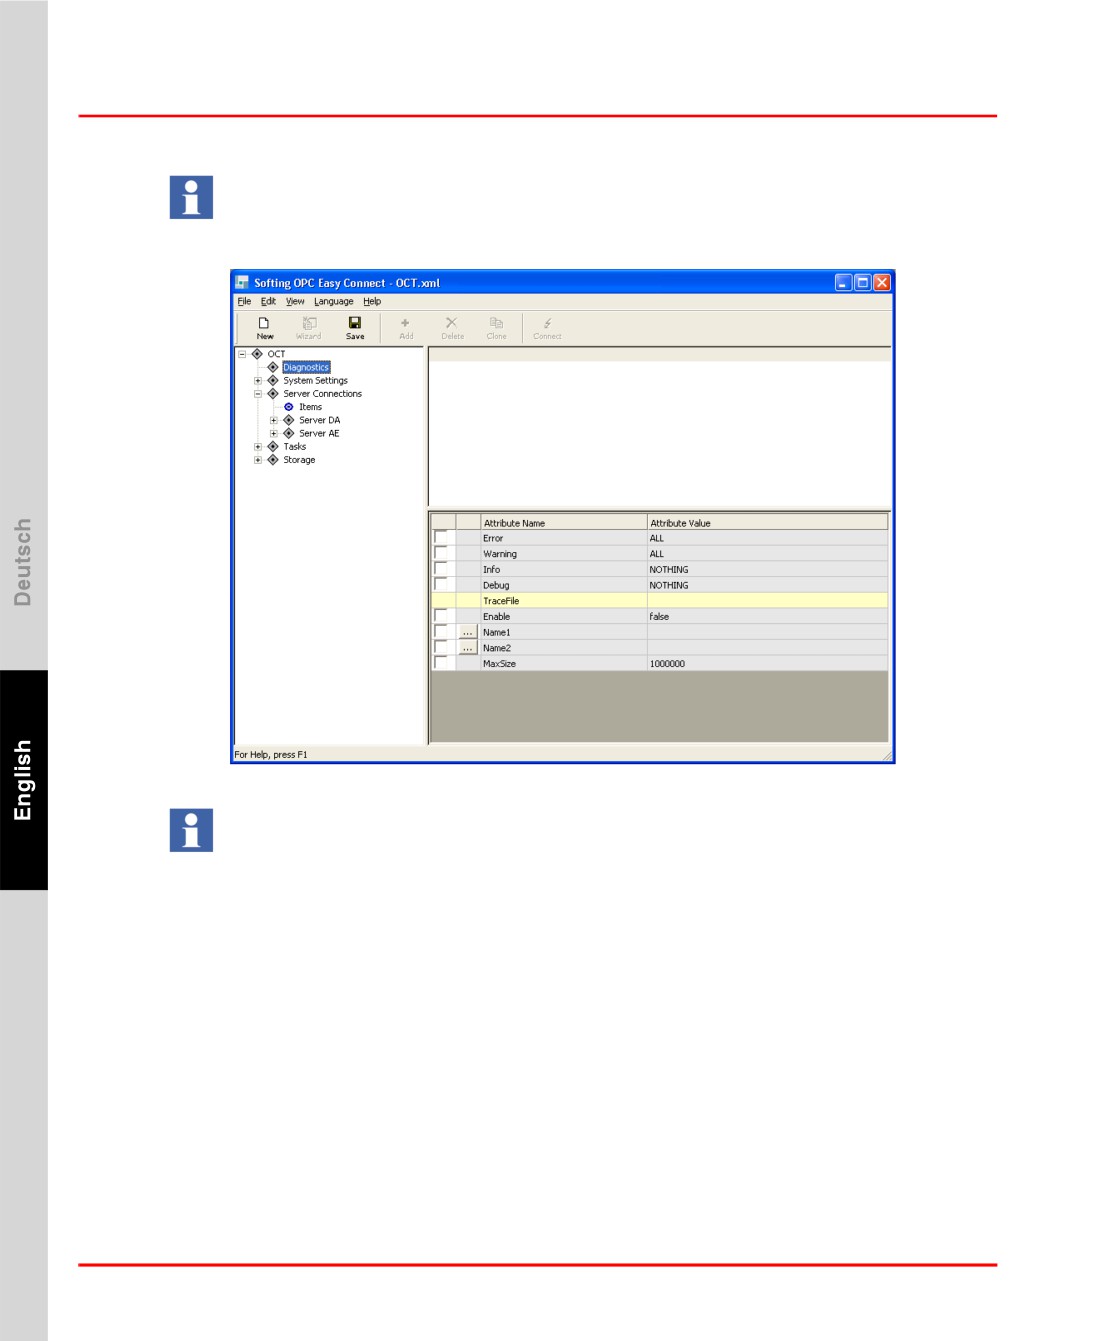
Task: Switch to the Deutsch language side tab
Action: (23, 562)
